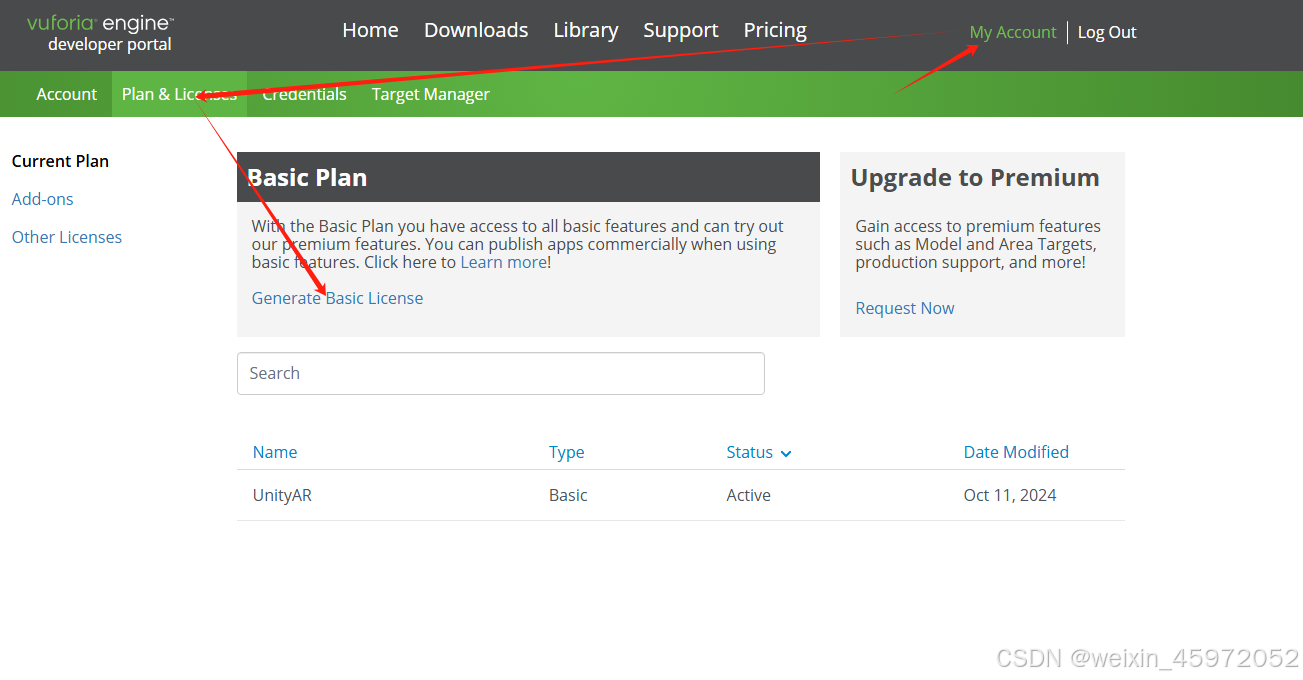Select Current Plan in the sidebar
The width and height of the screenshot is (1303, 680).
point(60,161)
